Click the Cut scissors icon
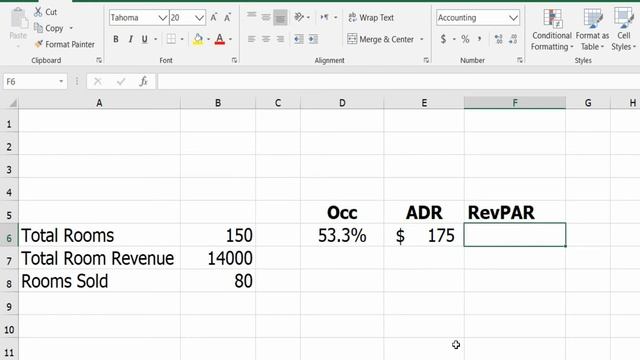640x360 pixels. click(x=38, y=12)
